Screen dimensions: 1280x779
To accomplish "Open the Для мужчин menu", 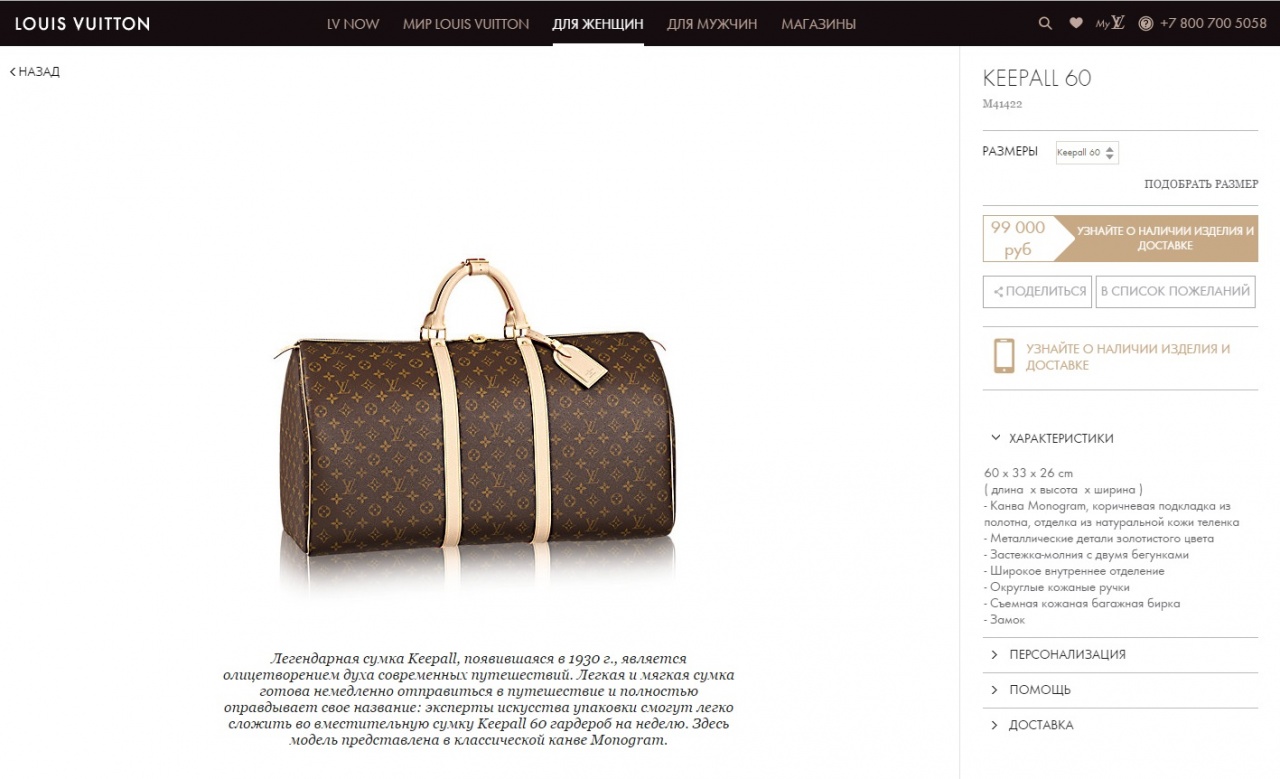I will tap(712, 23).
